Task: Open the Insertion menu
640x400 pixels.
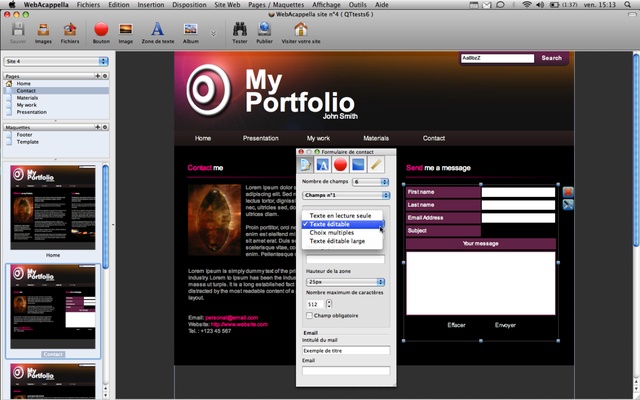Action: pos(151,5)
